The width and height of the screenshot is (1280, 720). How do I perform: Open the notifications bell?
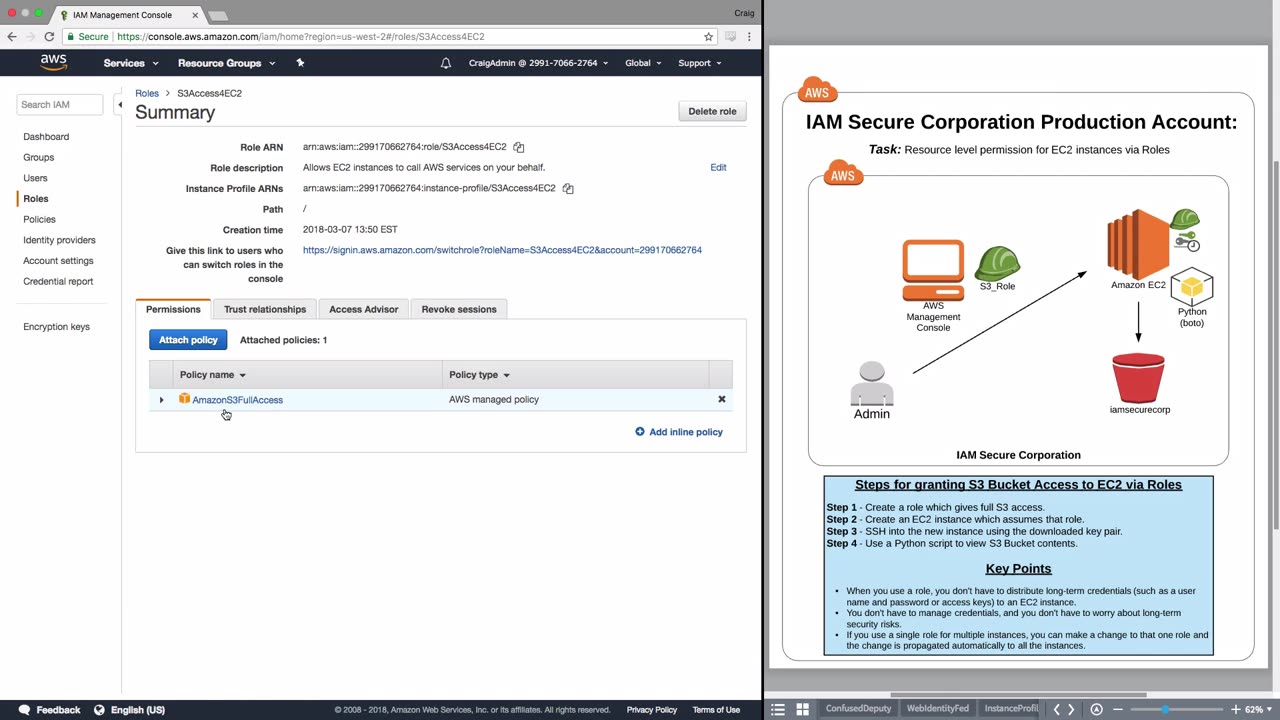[446, 63]
